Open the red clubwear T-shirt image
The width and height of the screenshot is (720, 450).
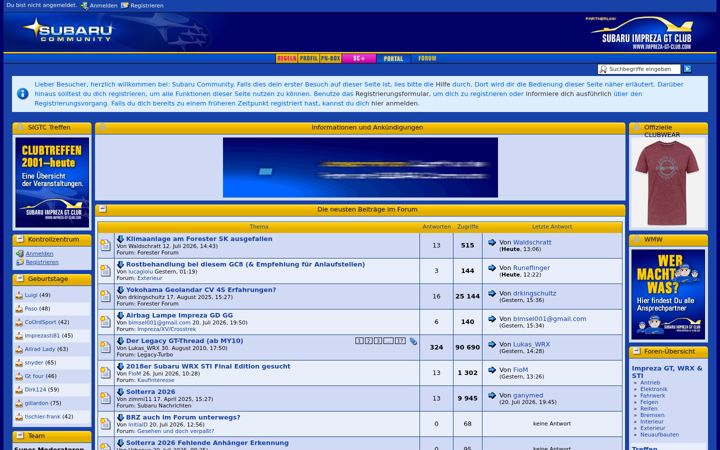[x=668, y=182]
